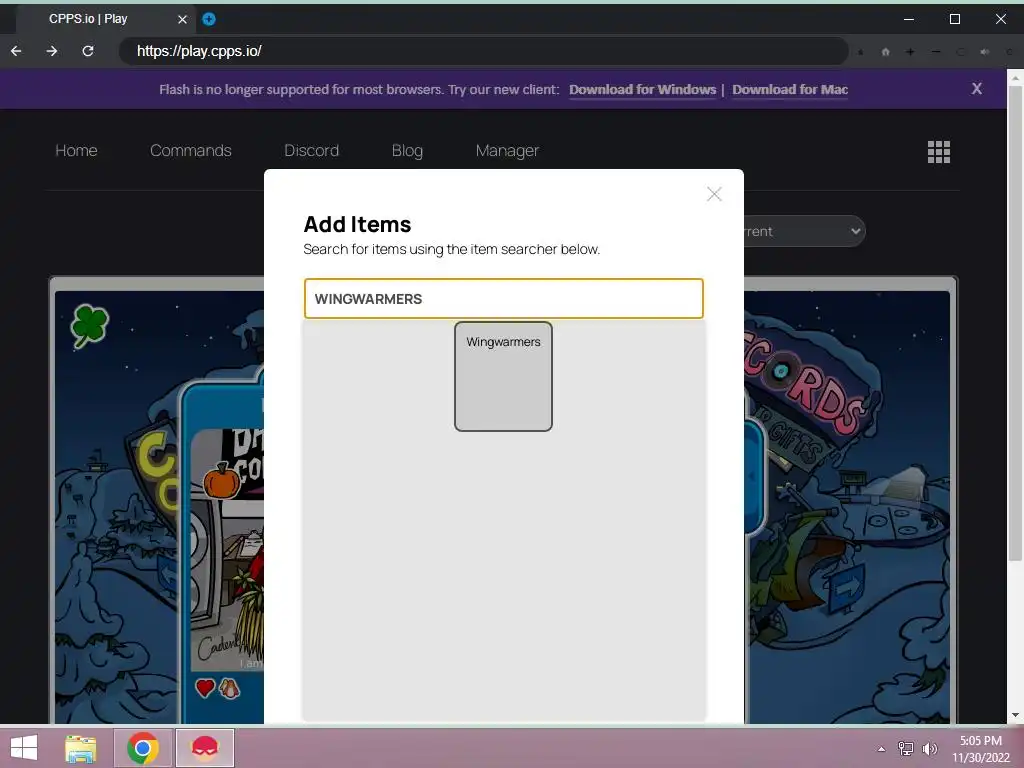Close the Add Items dialog

714,194
